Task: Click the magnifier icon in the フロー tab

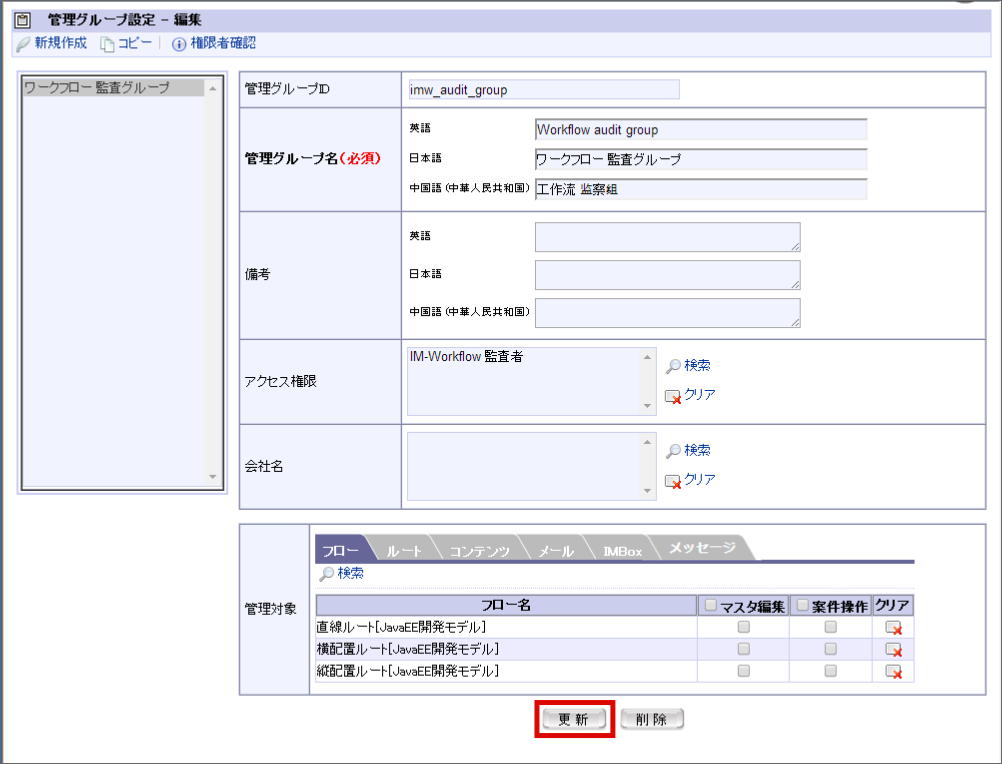Action: click(x=327, y=574)
